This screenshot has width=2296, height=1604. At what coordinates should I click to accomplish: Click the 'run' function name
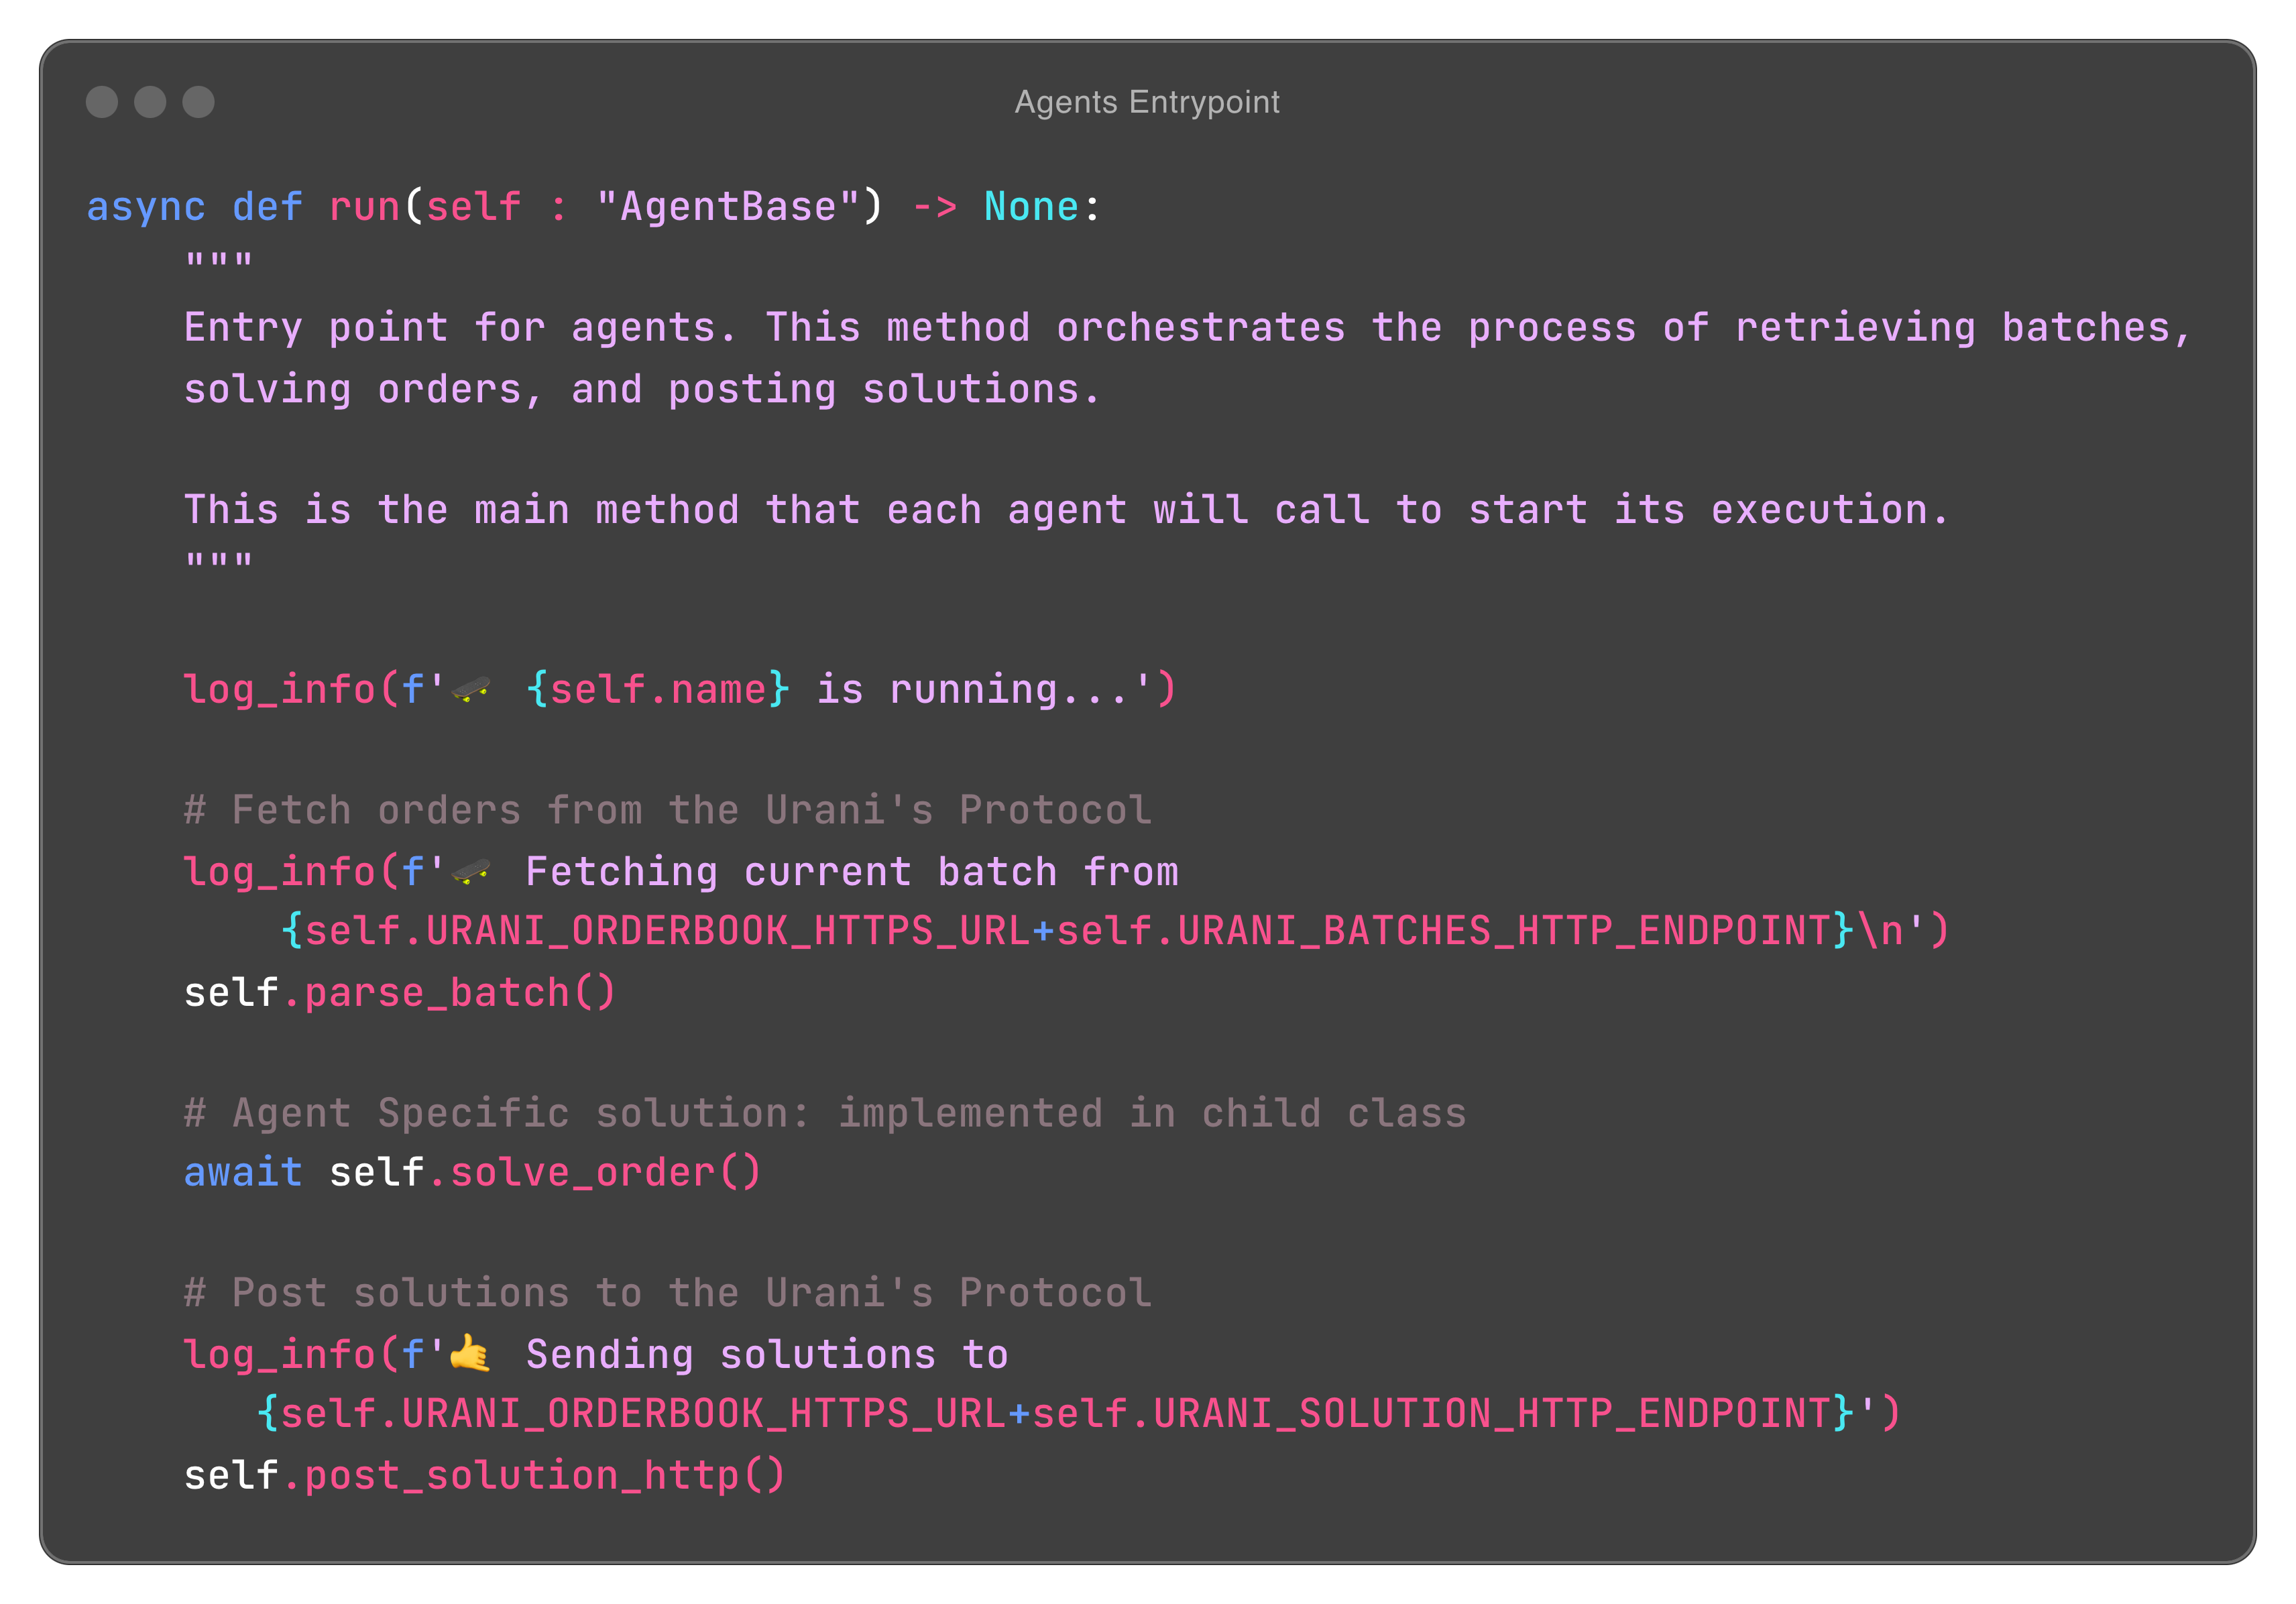pyautogui.click(x=364, y=207)
